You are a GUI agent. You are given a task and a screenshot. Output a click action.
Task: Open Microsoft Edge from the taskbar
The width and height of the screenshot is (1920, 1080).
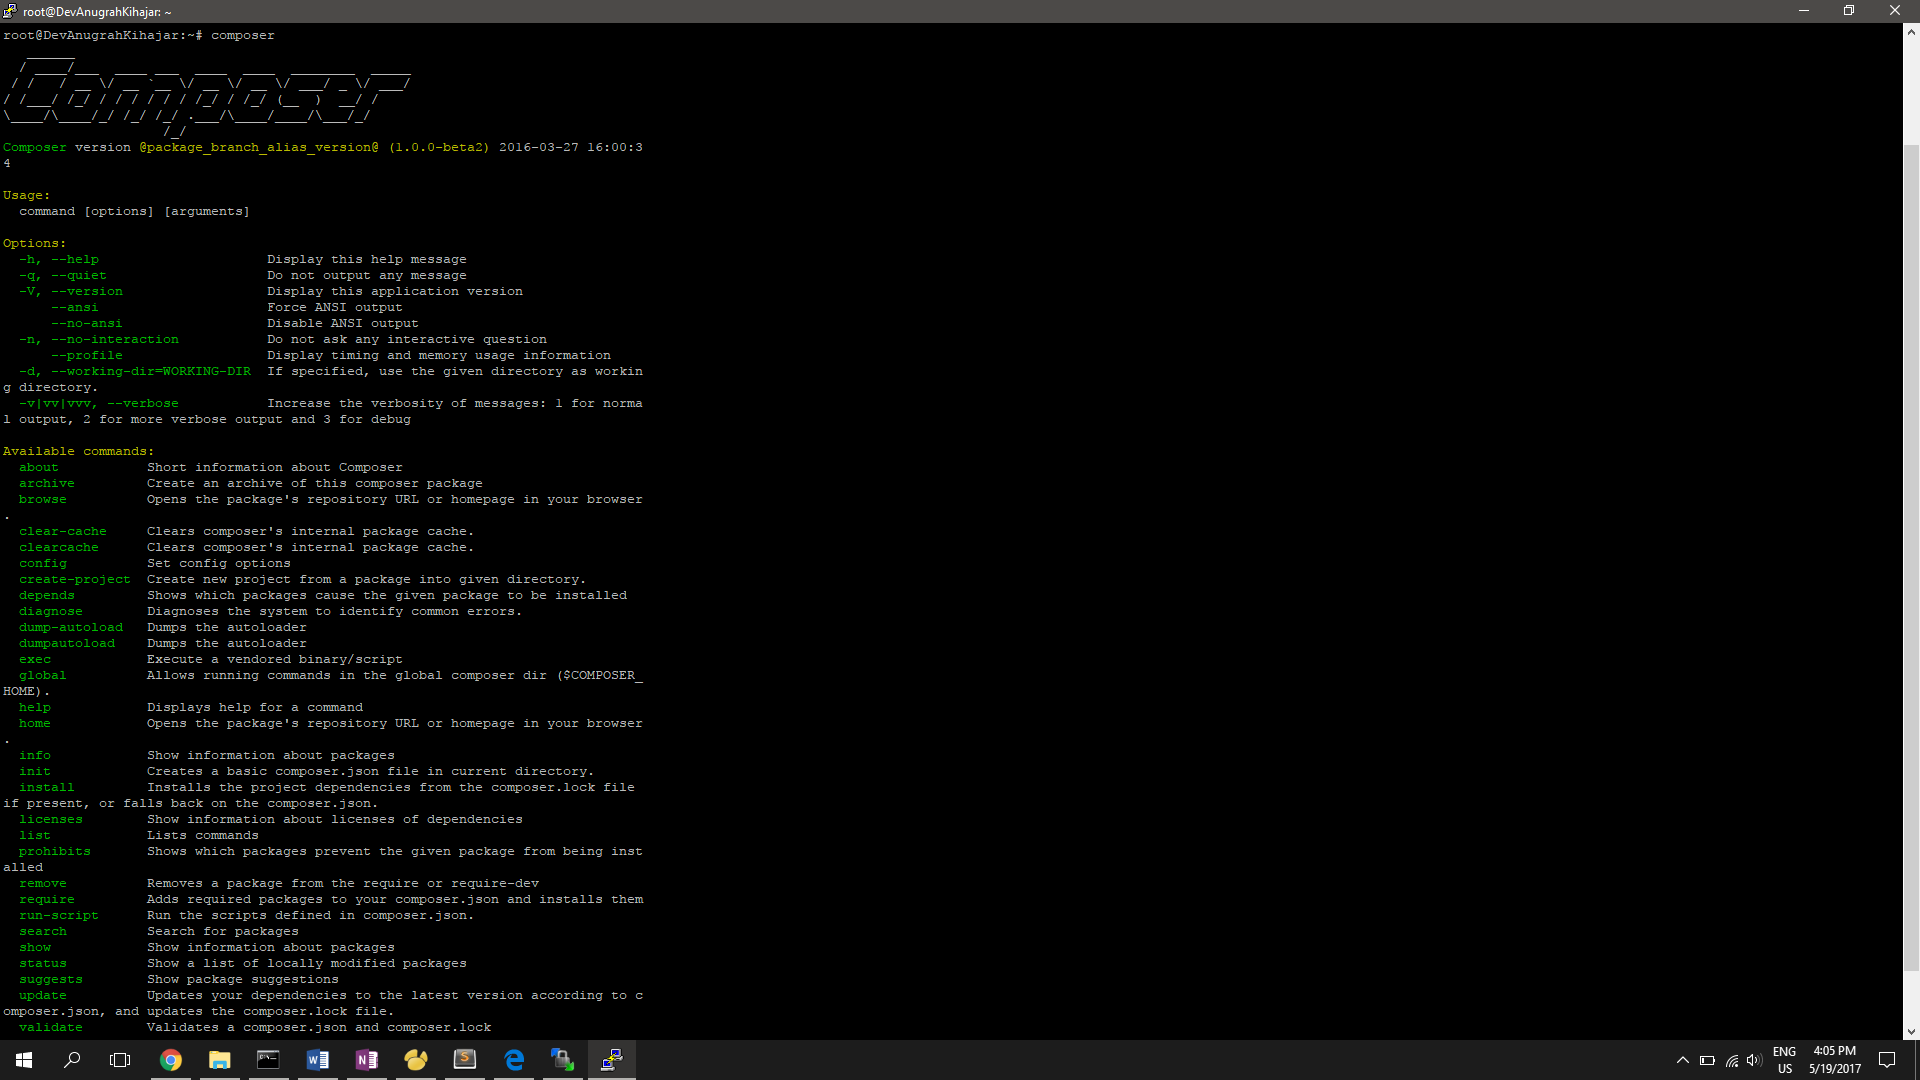point(514,1060)
